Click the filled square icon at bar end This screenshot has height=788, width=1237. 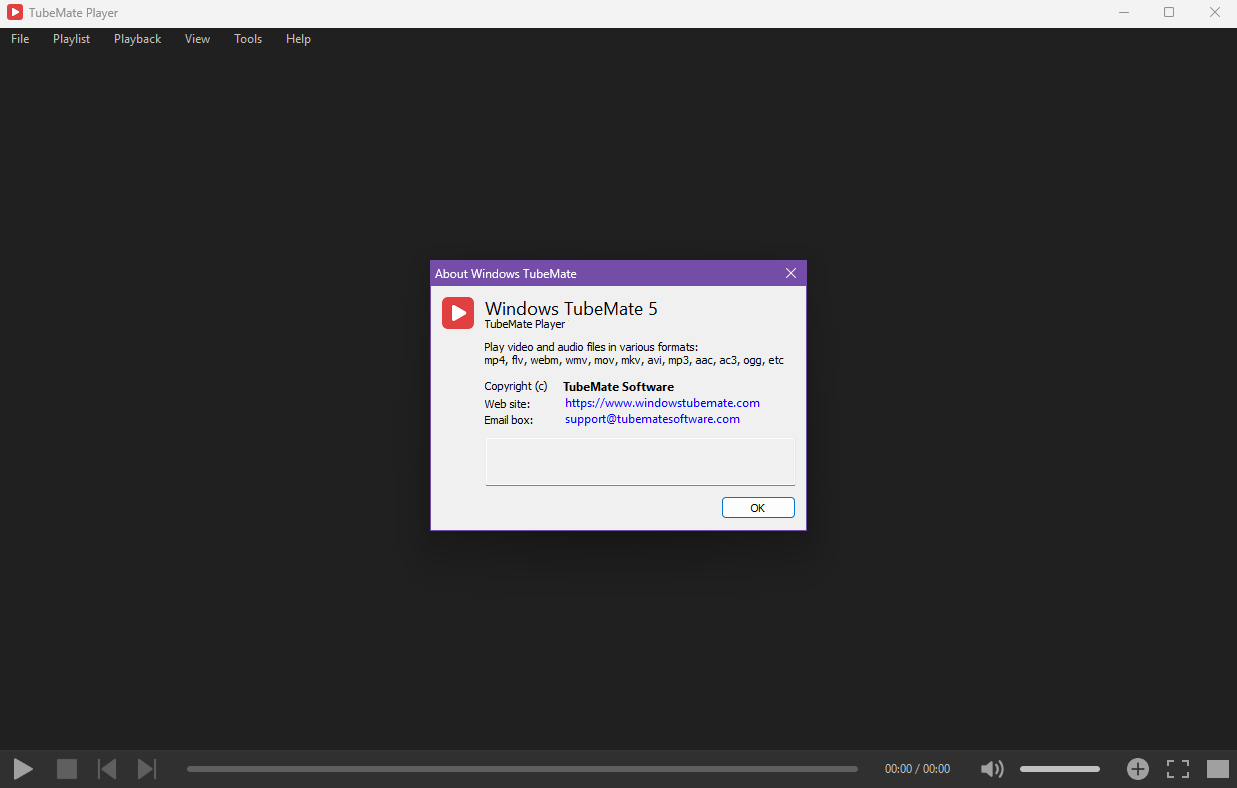pos(1217,769)
